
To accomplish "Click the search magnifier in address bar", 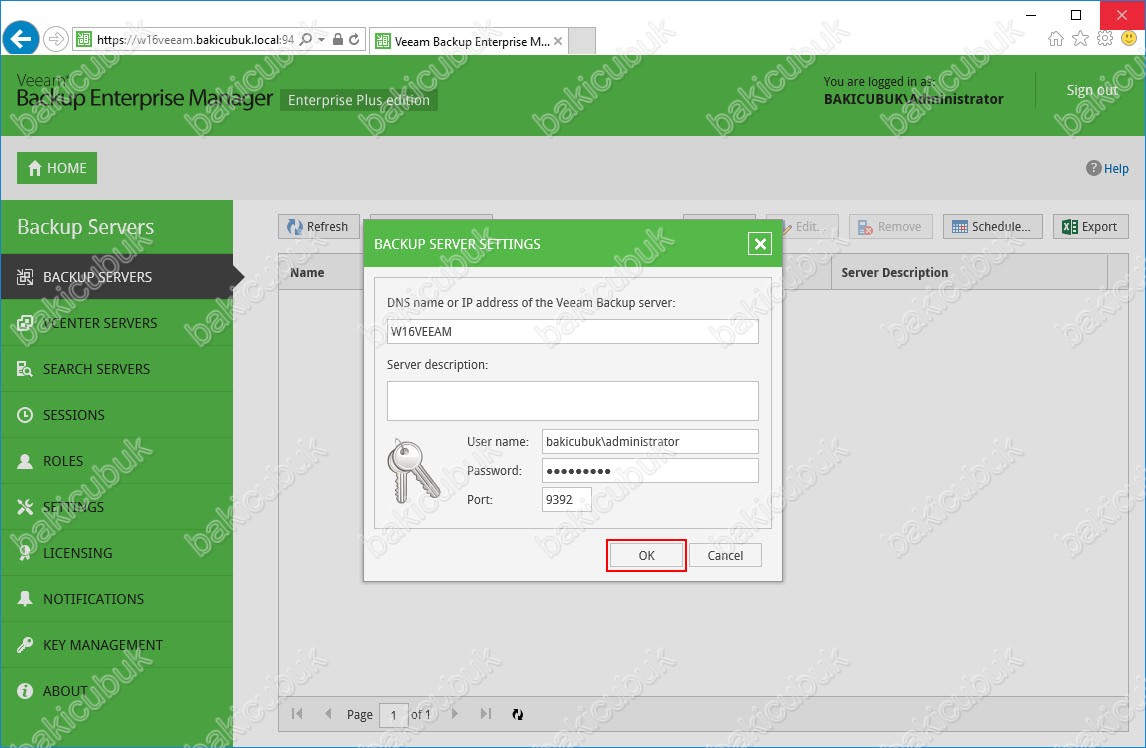I will click(306, 39).
